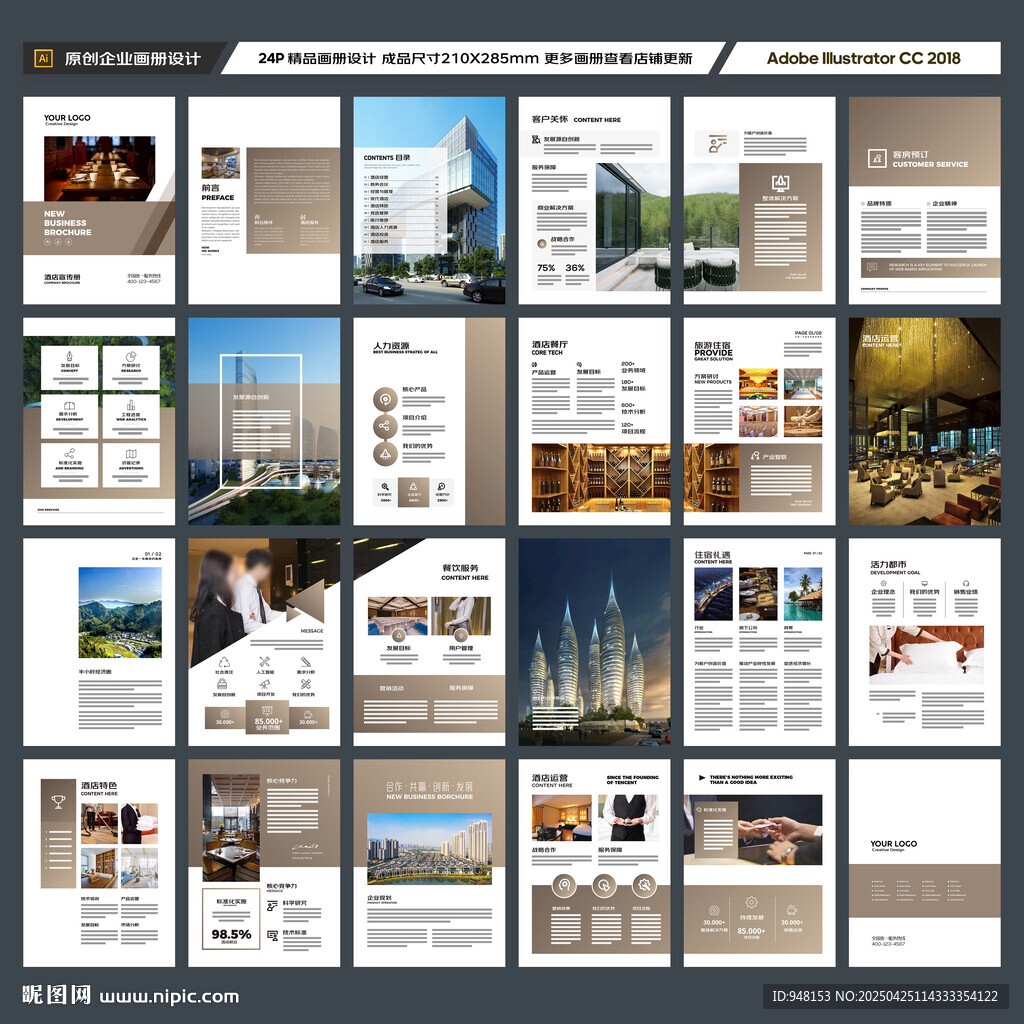Click the monitor icon above 整体解决方案
This screenshot has height=1024, width=1024.
pos(780,183)
